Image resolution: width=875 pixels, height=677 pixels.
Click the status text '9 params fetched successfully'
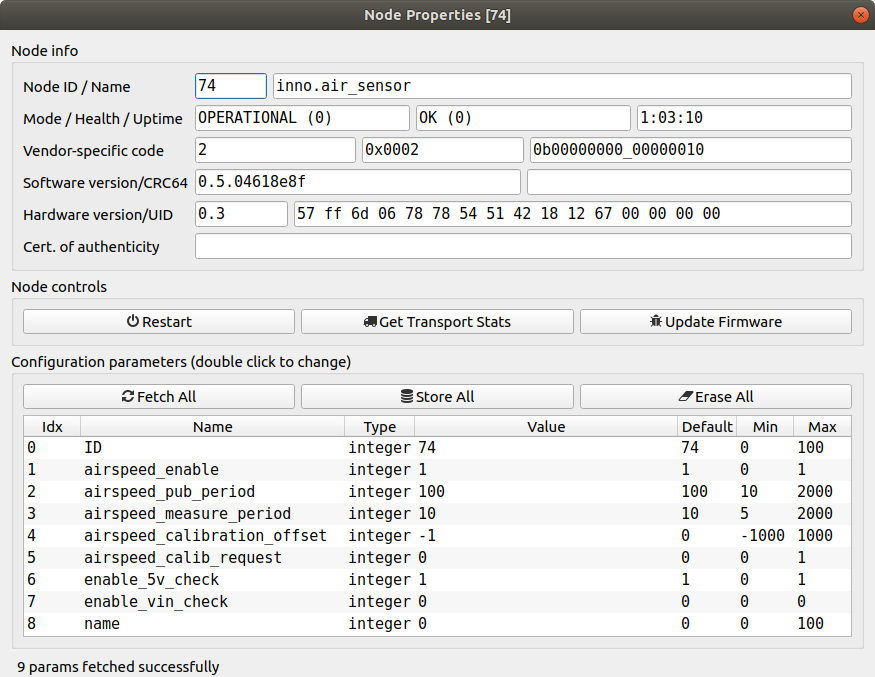click(118, 666)
